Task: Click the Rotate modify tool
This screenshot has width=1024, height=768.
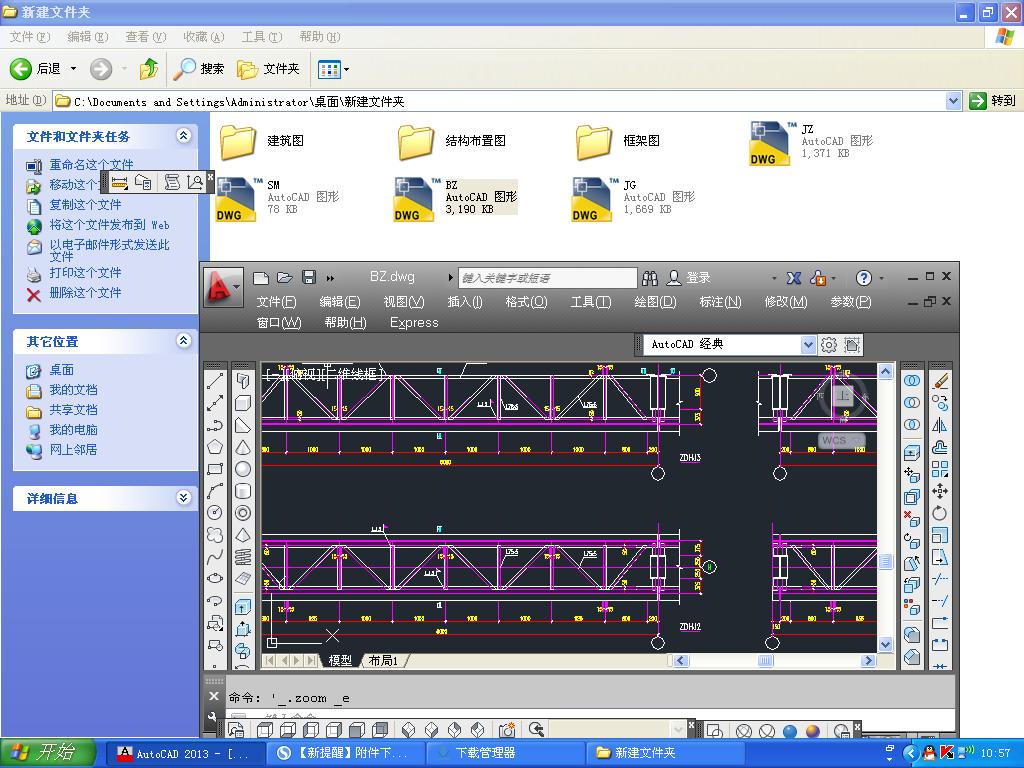Action: [940, 513]
